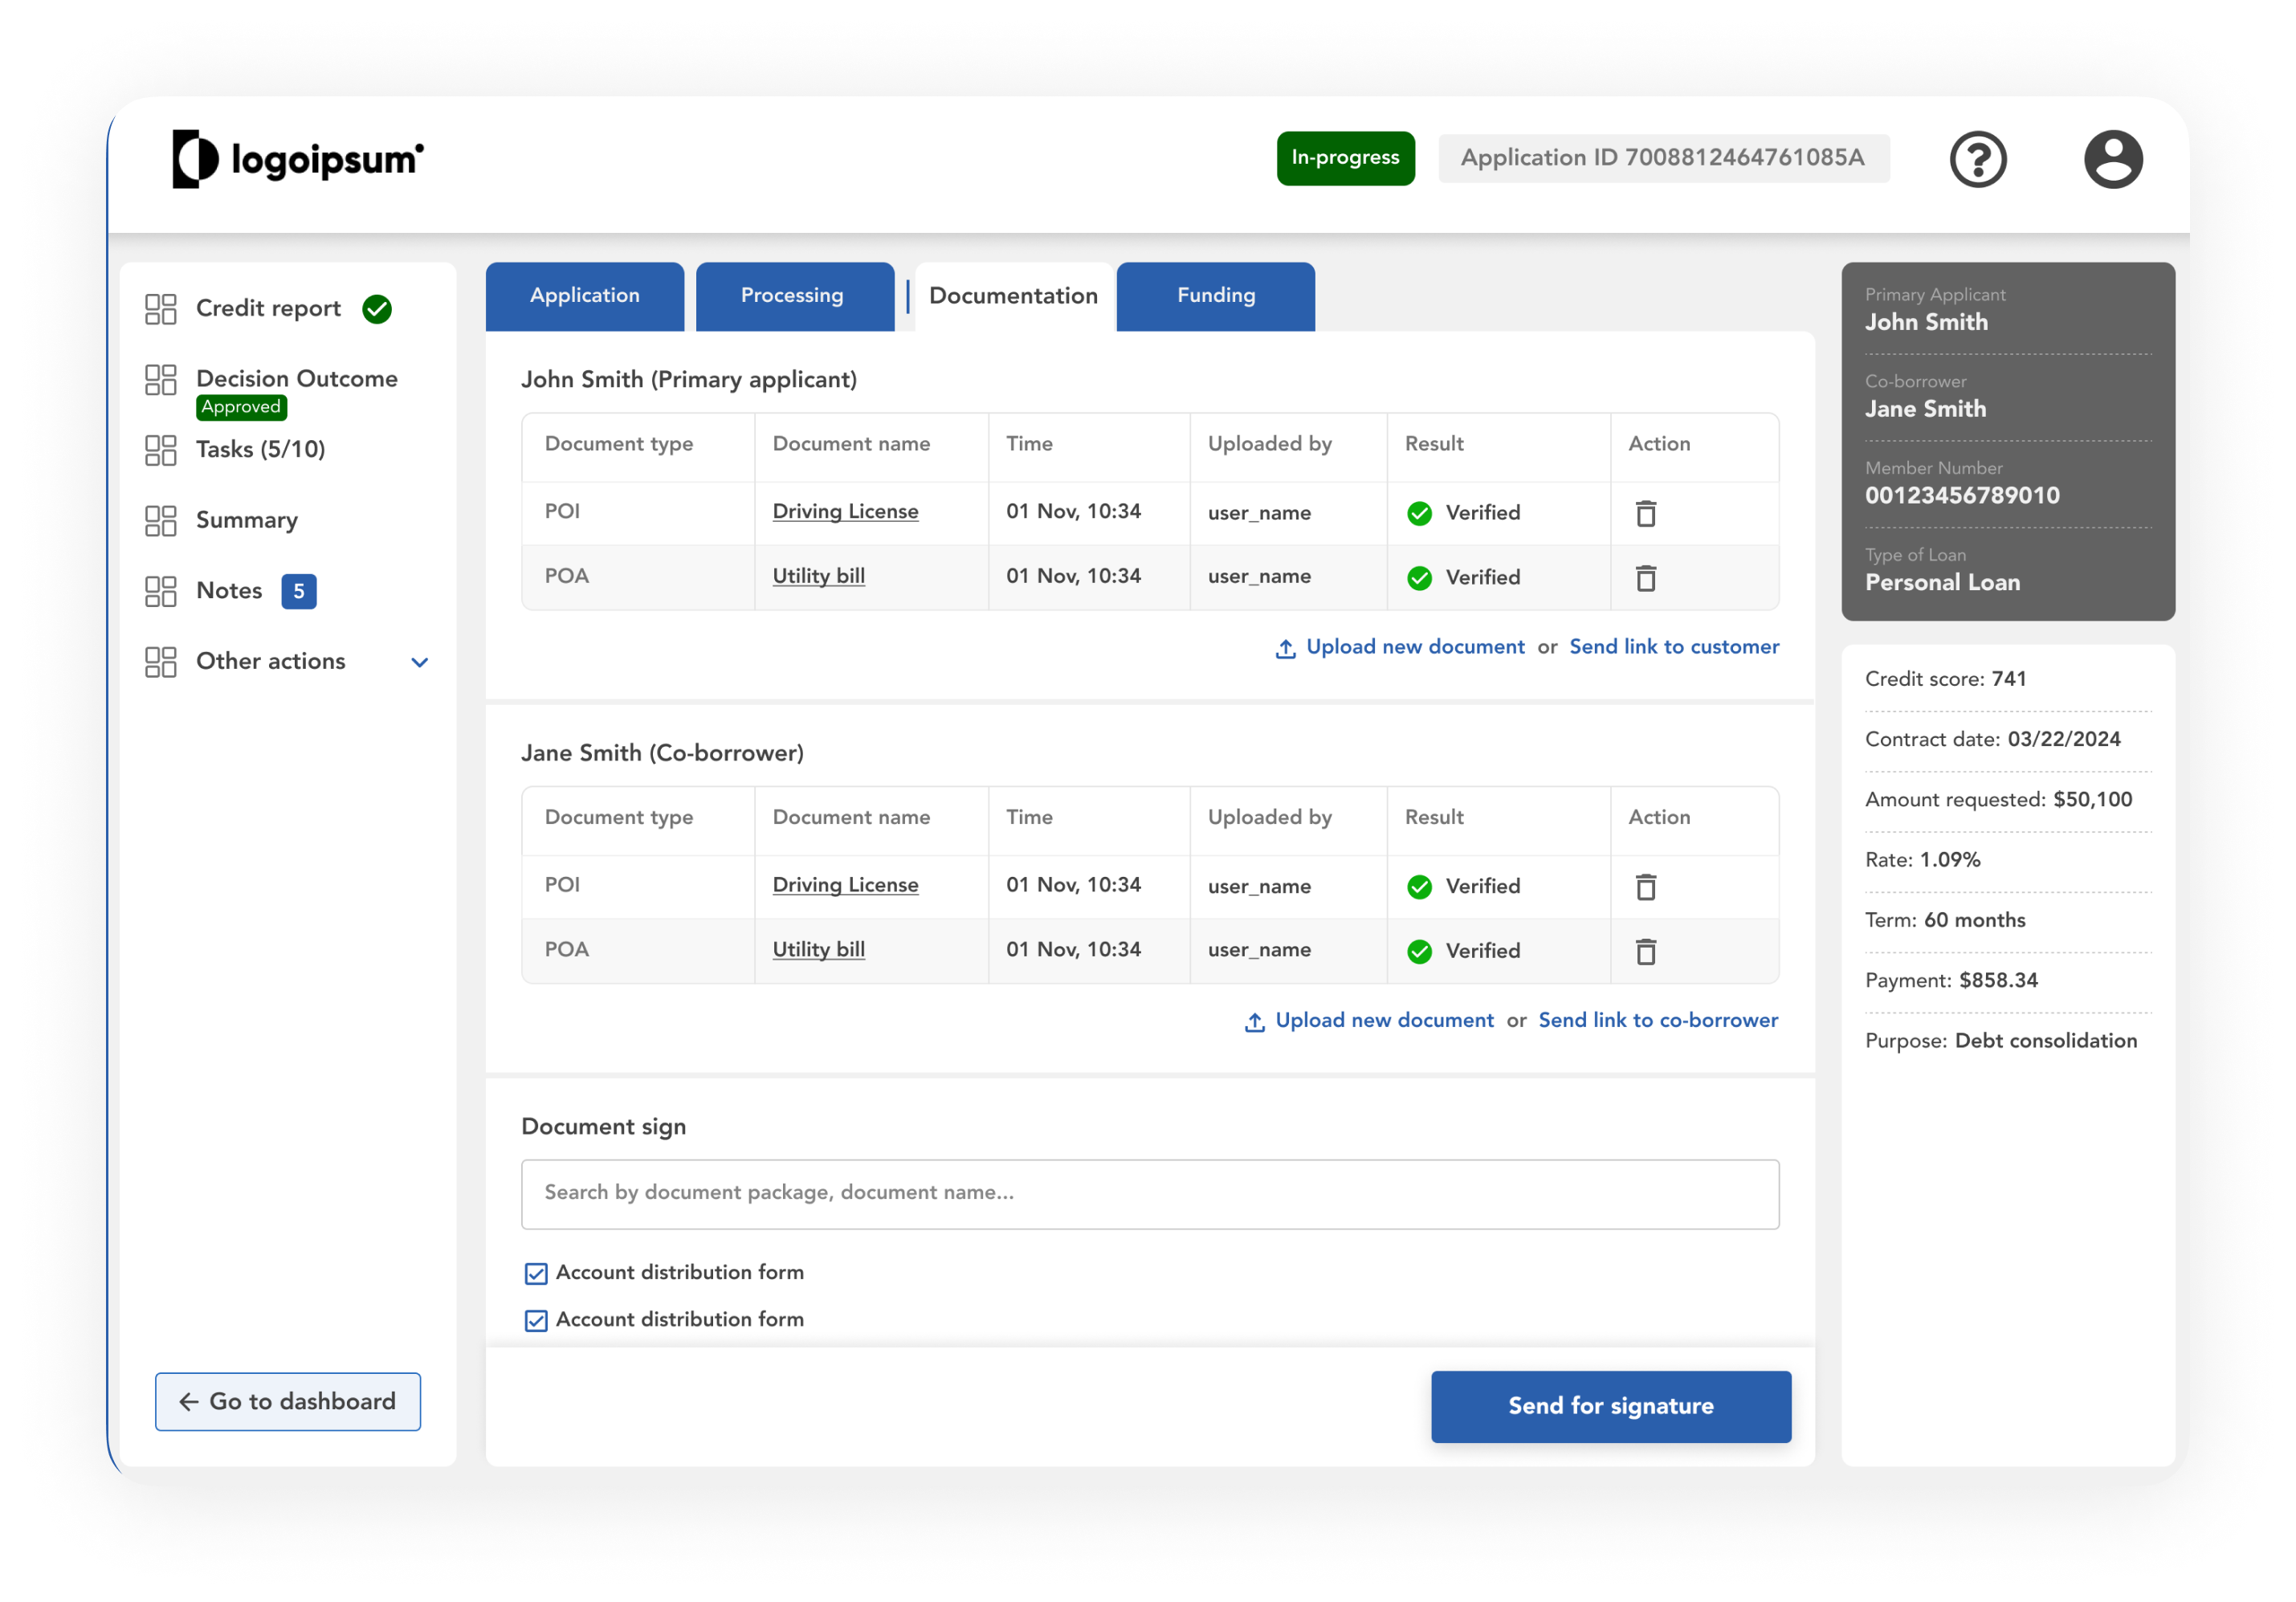The image size is (2296, 1602).
Task: Click the logoipsum logo
Action: click(x=298, y=158)
